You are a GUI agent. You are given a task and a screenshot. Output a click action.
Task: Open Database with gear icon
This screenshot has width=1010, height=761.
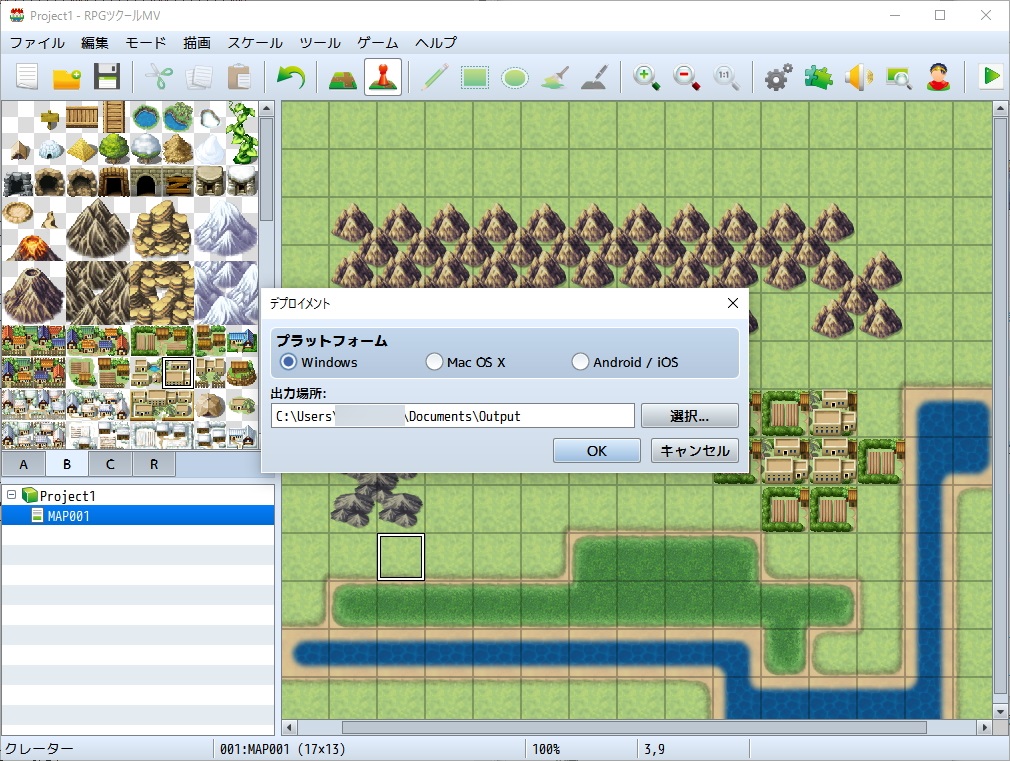[778, 77]
